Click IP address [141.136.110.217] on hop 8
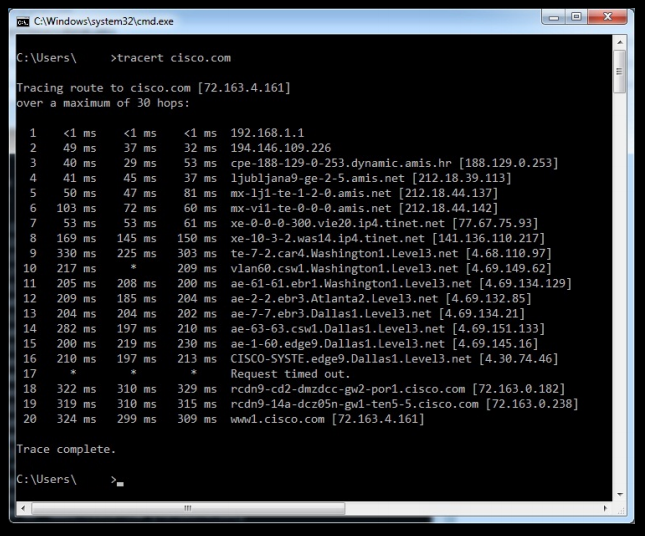This screenshot has width=645, height=536. click(488, 239)
